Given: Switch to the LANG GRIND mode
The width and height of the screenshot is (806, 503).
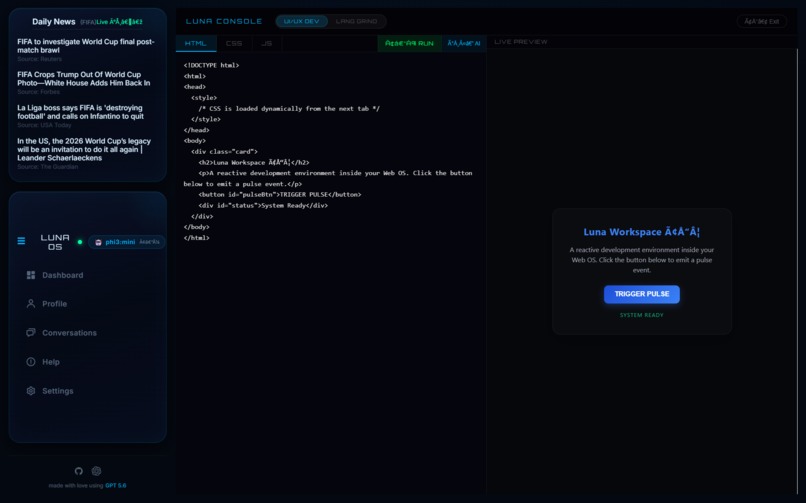Looking at the screenshot, I should pyautogui.click(x=356, y=22).
